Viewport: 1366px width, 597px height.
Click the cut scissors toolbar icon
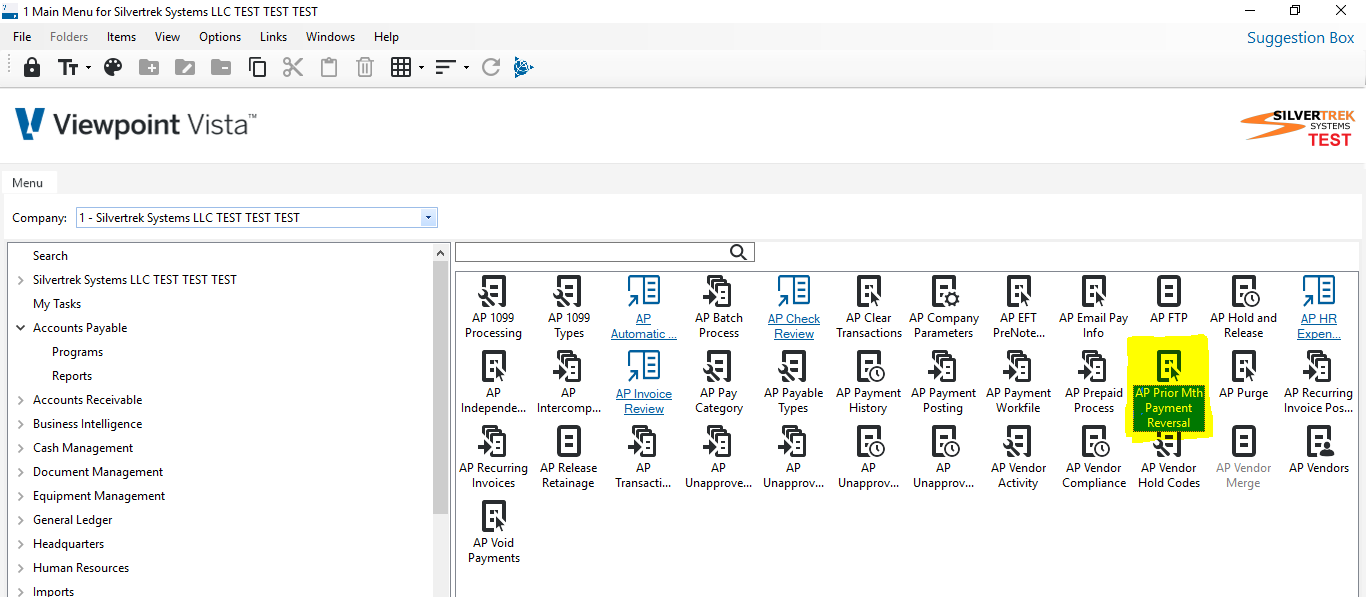(x=292, y=67)
